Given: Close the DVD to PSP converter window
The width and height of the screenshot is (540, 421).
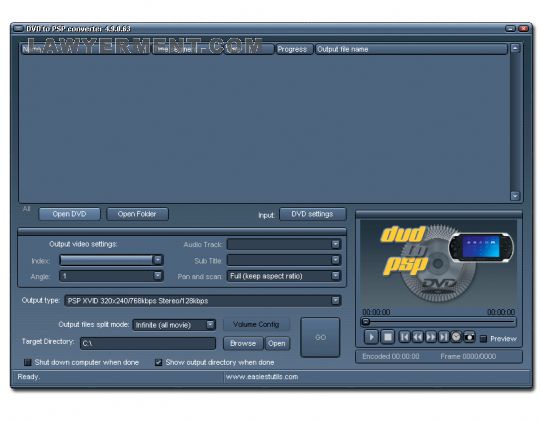Looking at the screenshot, I should tap(523, 29).
